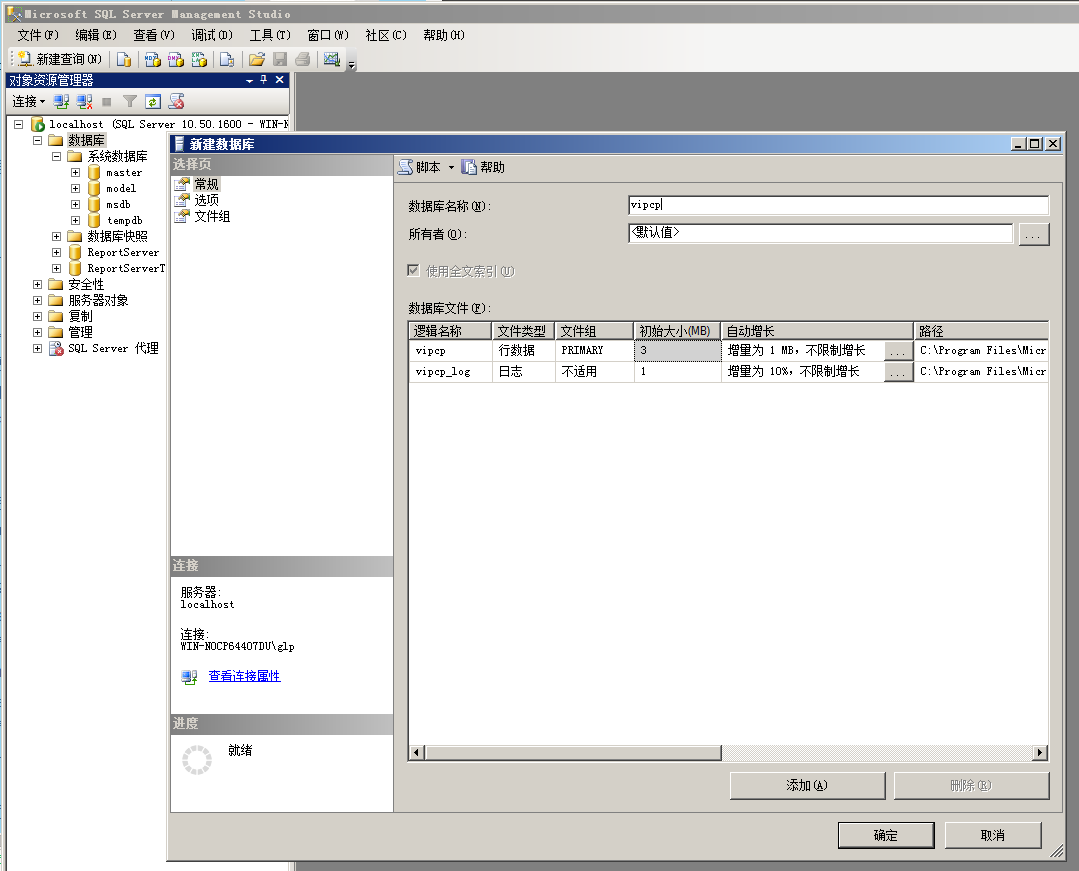Select the 常规 page
Screen dimensions: 1079x871
pyautogui.click(x=206, y=184)
